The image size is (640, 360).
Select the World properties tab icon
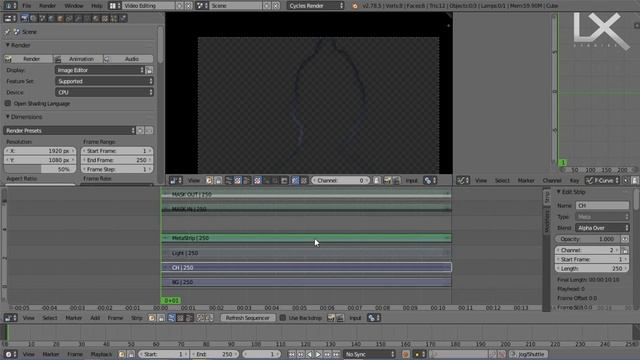coord(51,18)
